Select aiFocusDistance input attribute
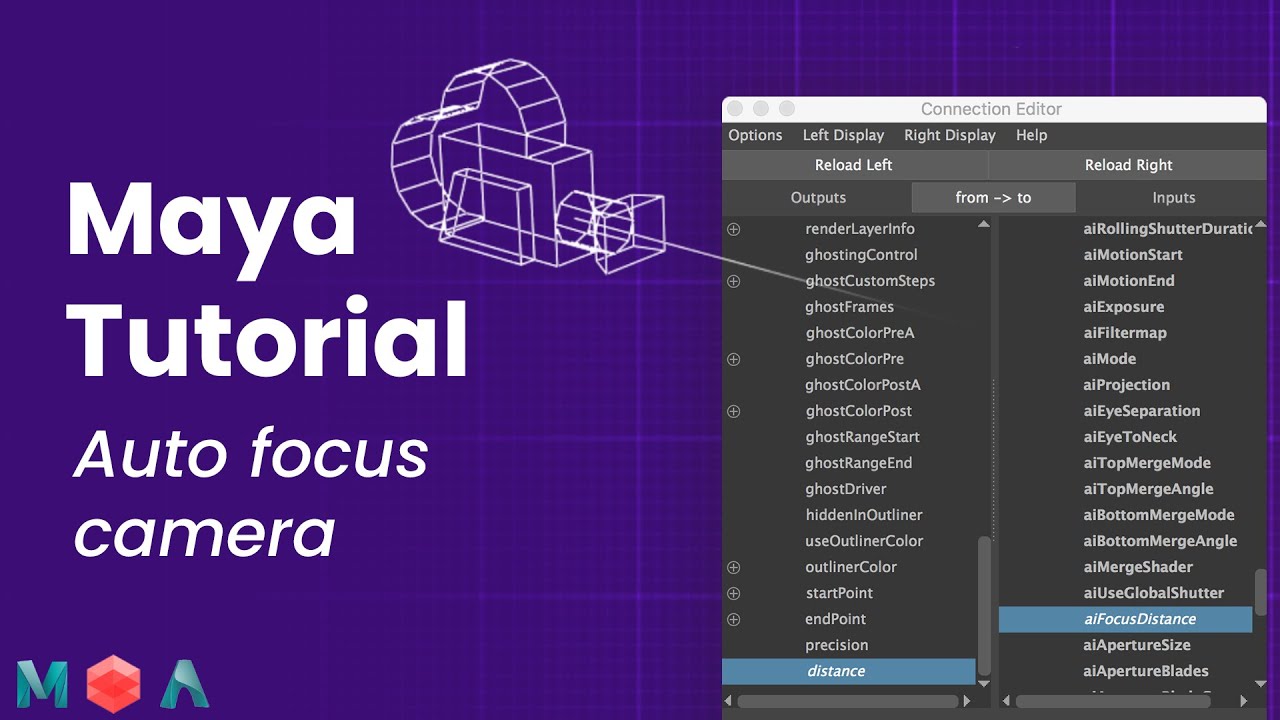 pyautogui.click(x=1125, y=619)
